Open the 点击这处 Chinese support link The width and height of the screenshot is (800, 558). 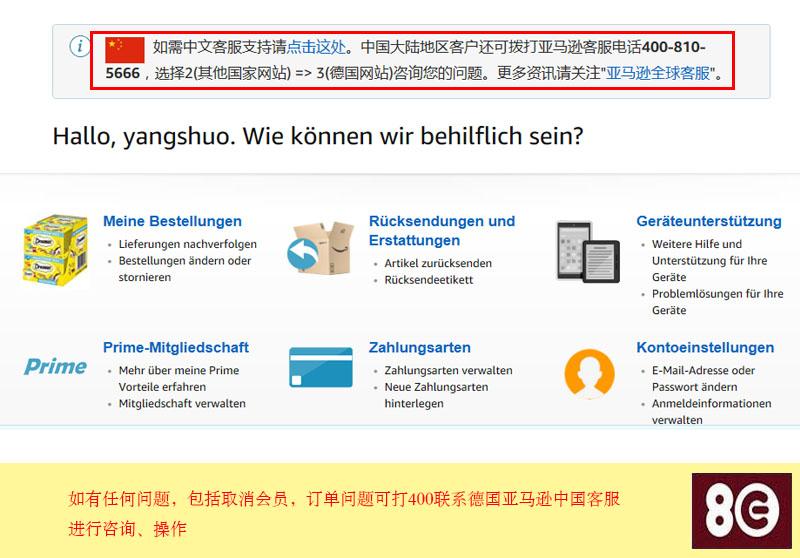click(316, 47)
